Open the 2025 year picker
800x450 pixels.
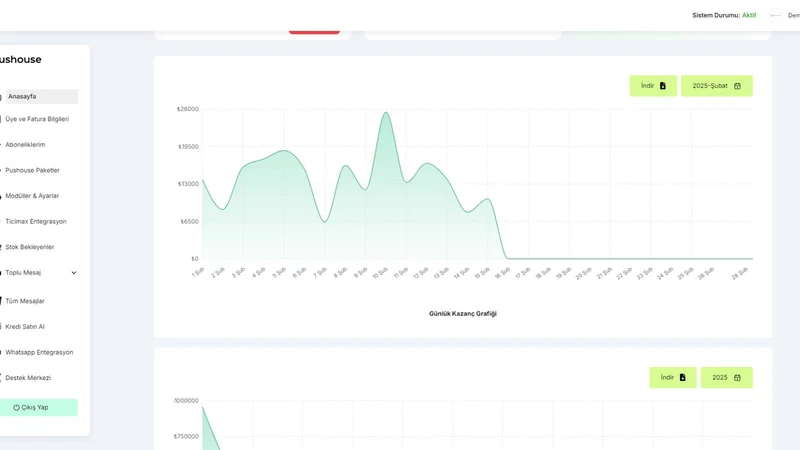pos(727,378)
